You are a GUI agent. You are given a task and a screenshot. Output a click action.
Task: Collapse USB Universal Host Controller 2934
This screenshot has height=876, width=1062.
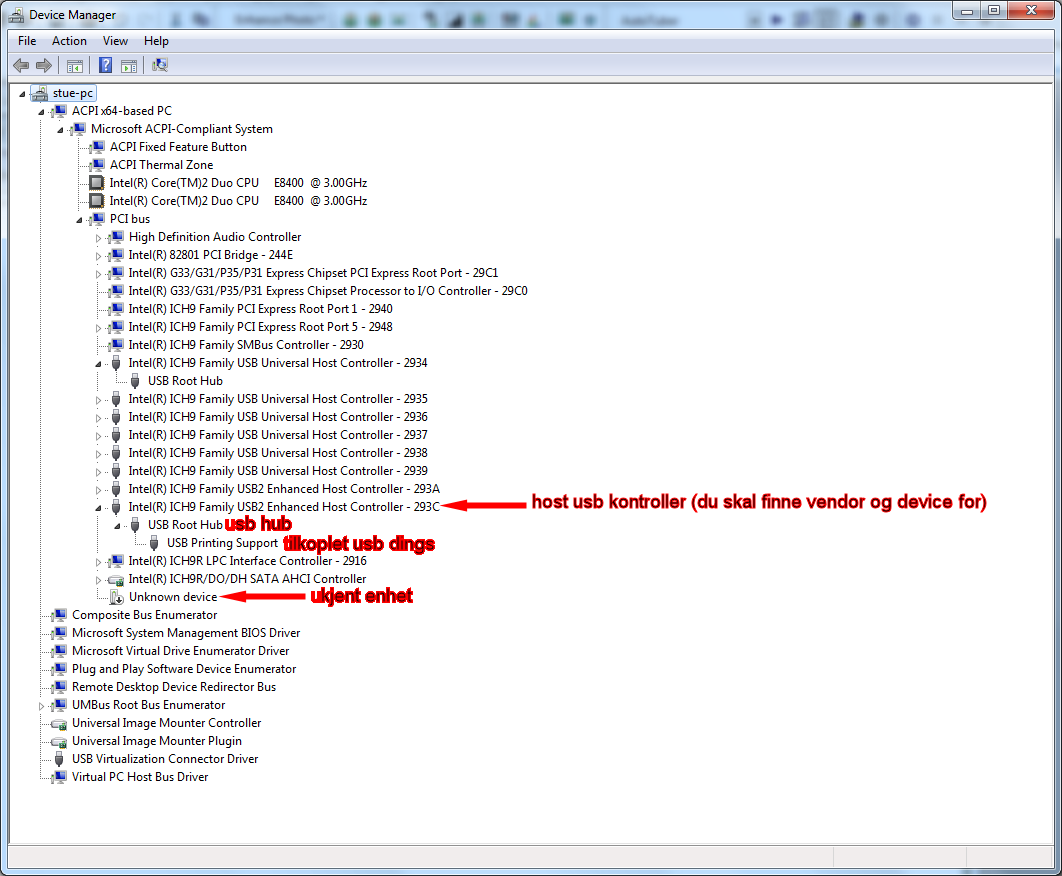pos(98,364)
